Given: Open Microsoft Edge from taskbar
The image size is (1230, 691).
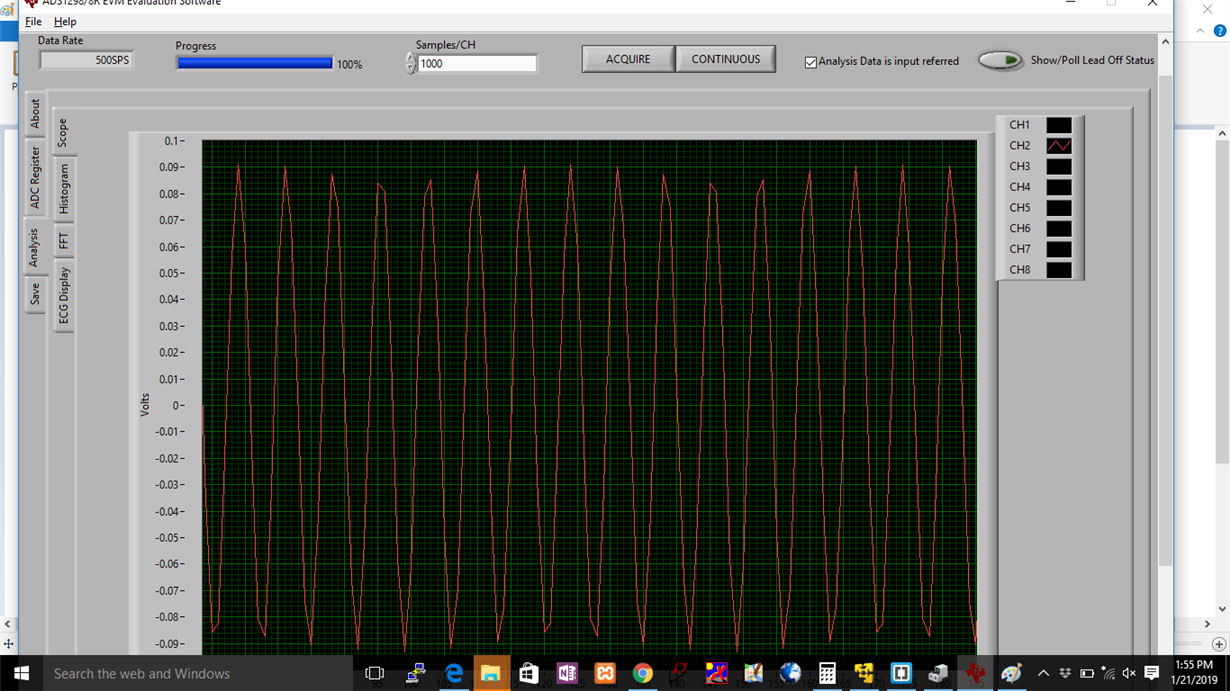Looking at the screenshot, I should [x=454, y=674].
